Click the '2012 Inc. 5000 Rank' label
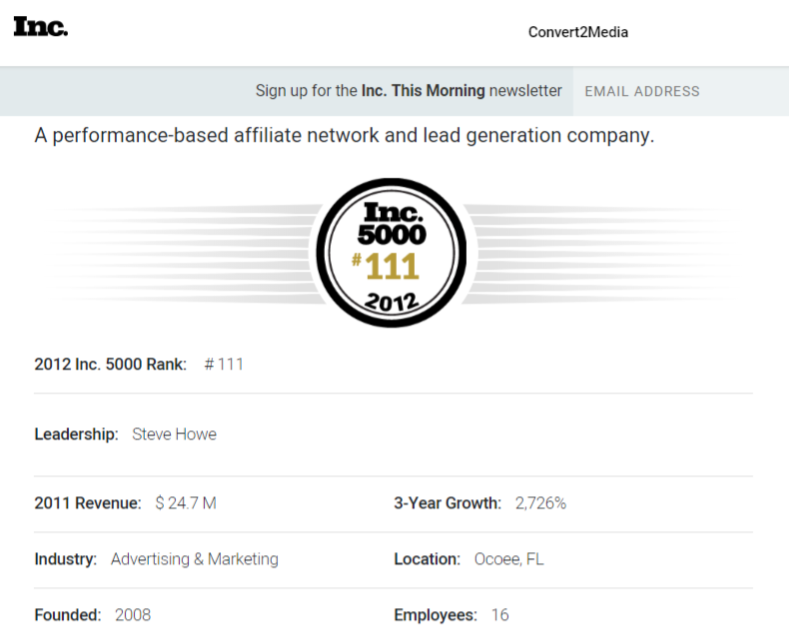 click(110, 364)
